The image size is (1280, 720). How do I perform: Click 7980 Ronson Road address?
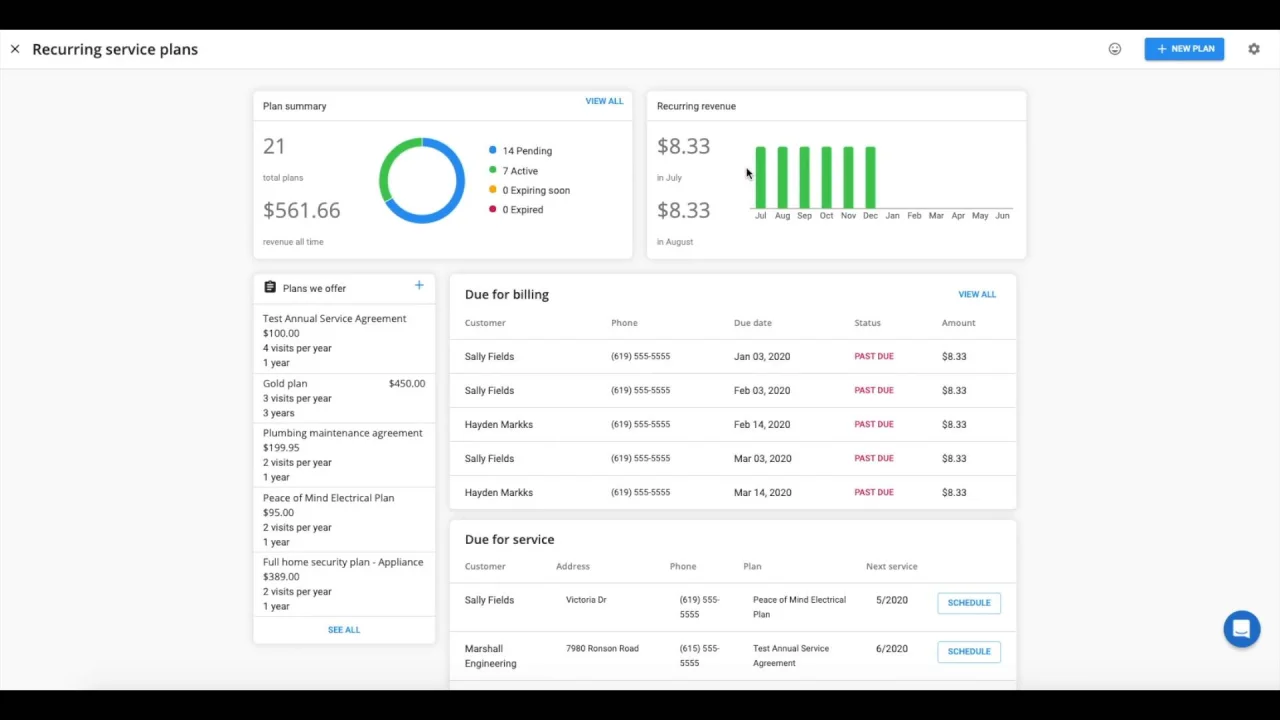pyautogui.click(x=602, y=648)
